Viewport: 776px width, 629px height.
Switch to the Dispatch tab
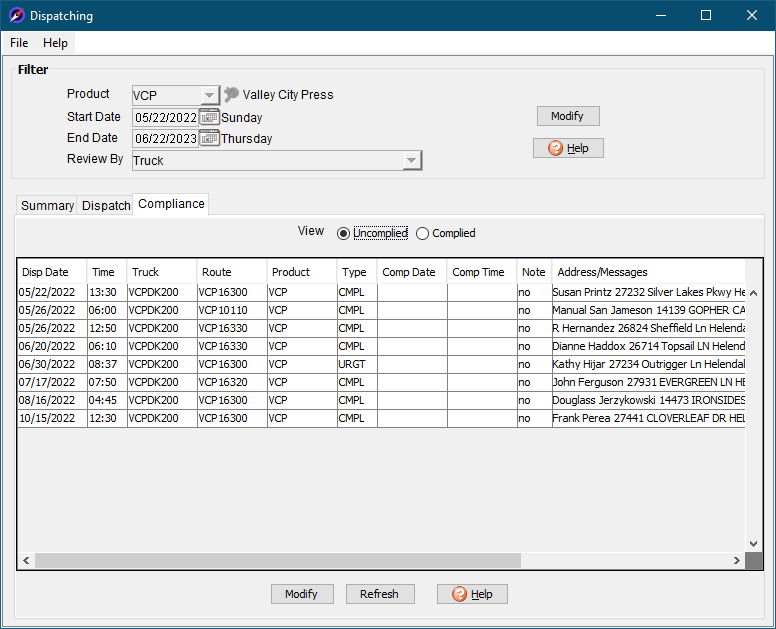pos(106,205)
